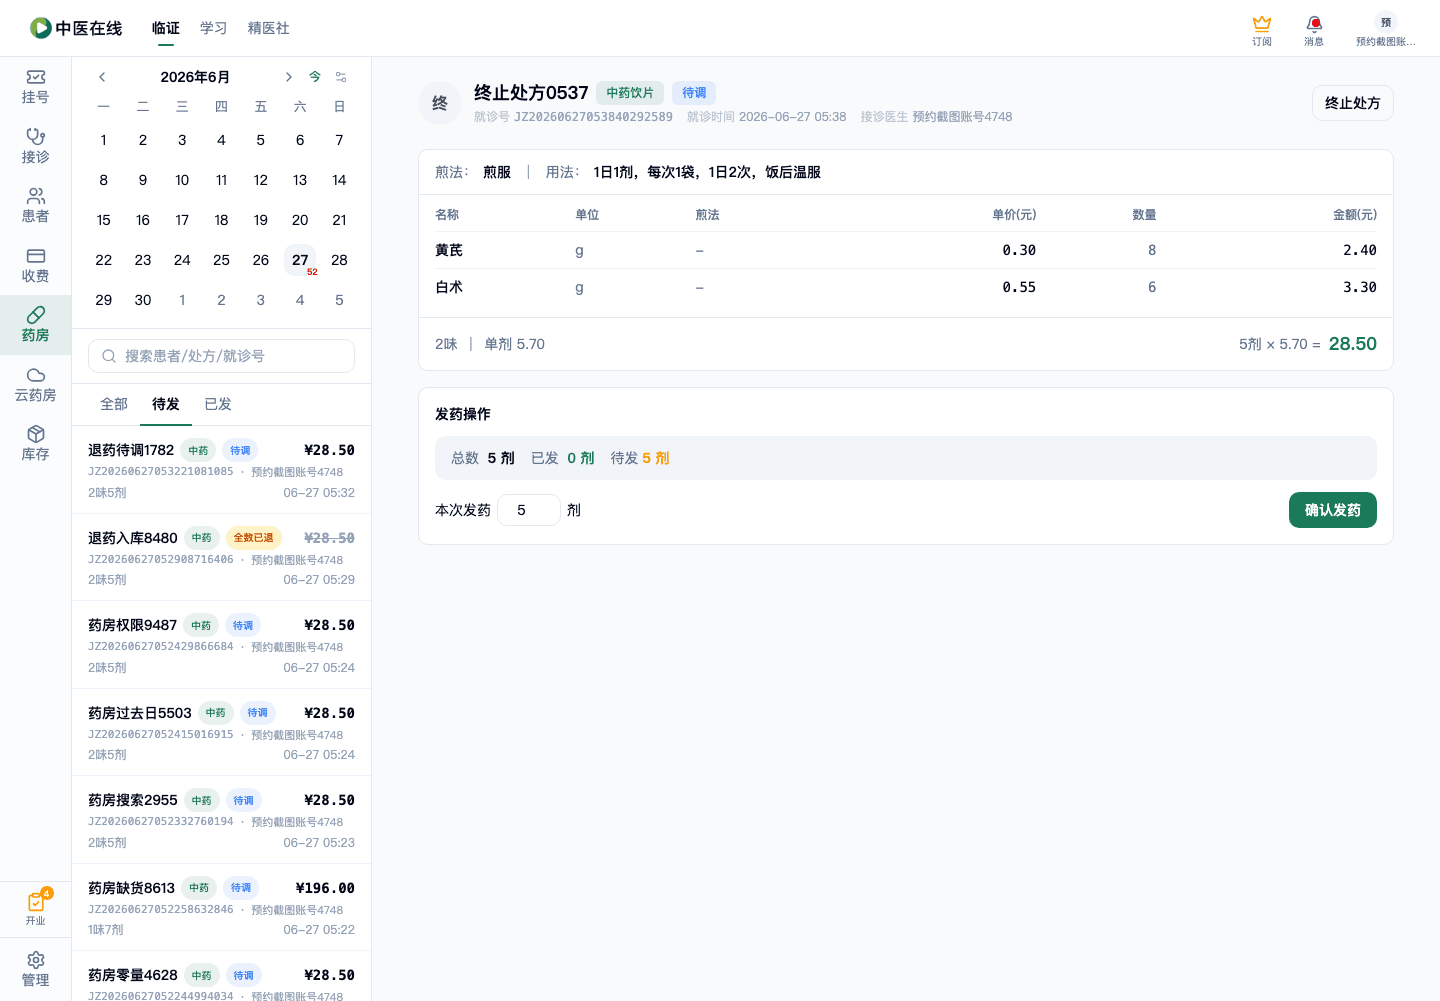This screenshot has width=1440, height=1001.
Task: Click the 开业 checklist icon
Action: [35, 908]
